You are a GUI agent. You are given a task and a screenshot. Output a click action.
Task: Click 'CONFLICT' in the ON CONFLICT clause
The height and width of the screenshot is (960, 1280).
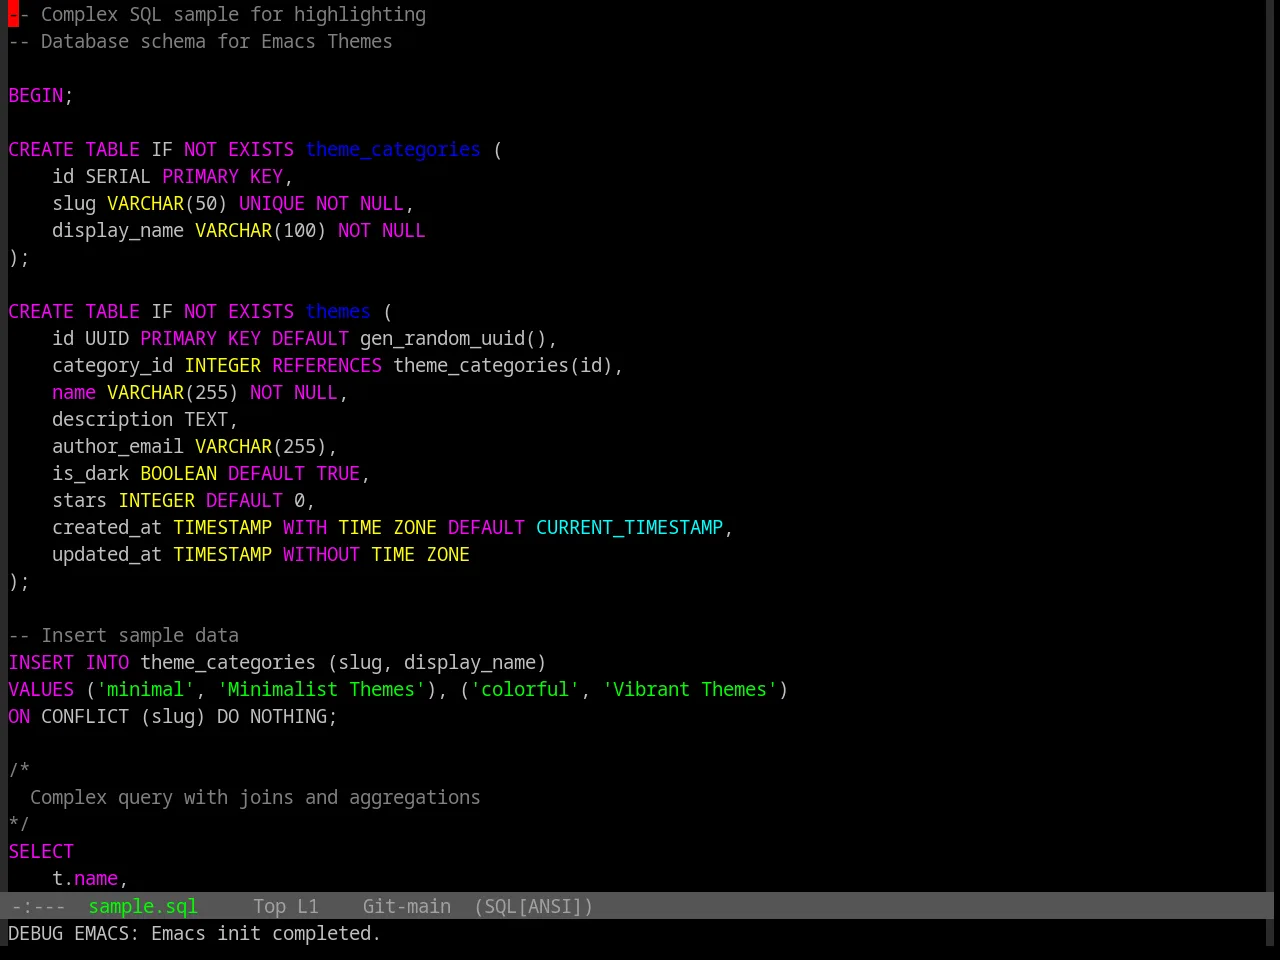tap(85, 716)
